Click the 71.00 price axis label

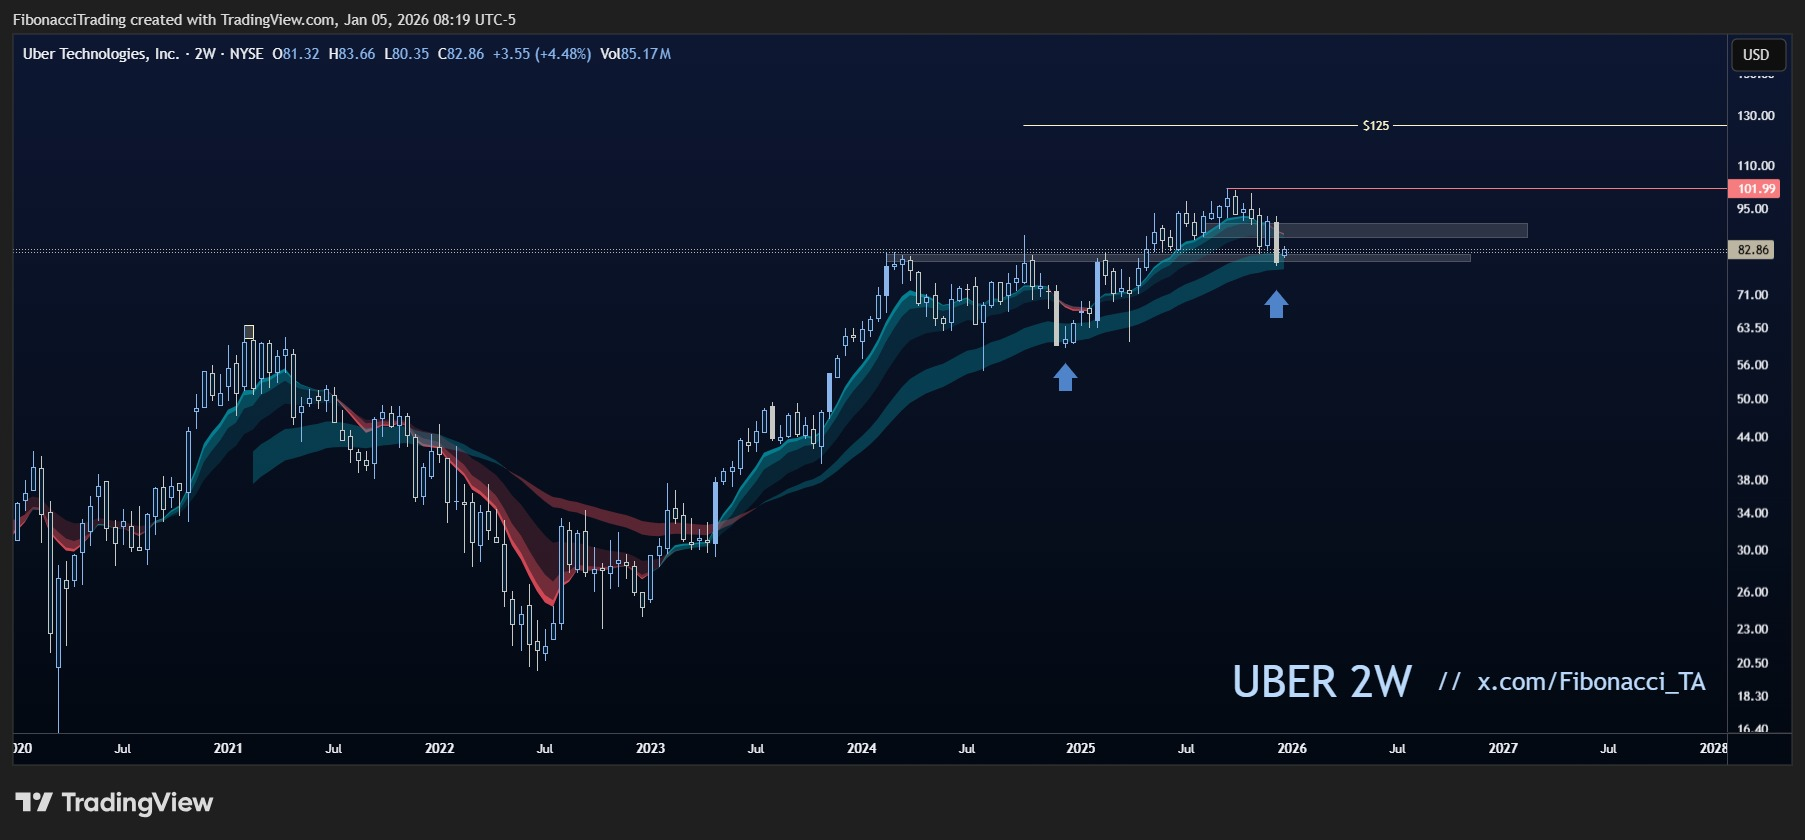click(1752, 295)
